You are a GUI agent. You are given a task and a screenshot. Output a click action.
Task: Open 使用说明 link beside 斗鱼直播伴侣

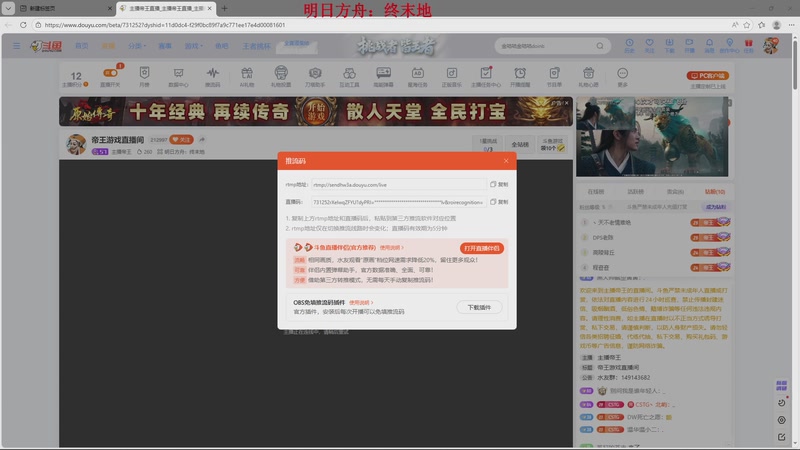(x=391, y=247)
